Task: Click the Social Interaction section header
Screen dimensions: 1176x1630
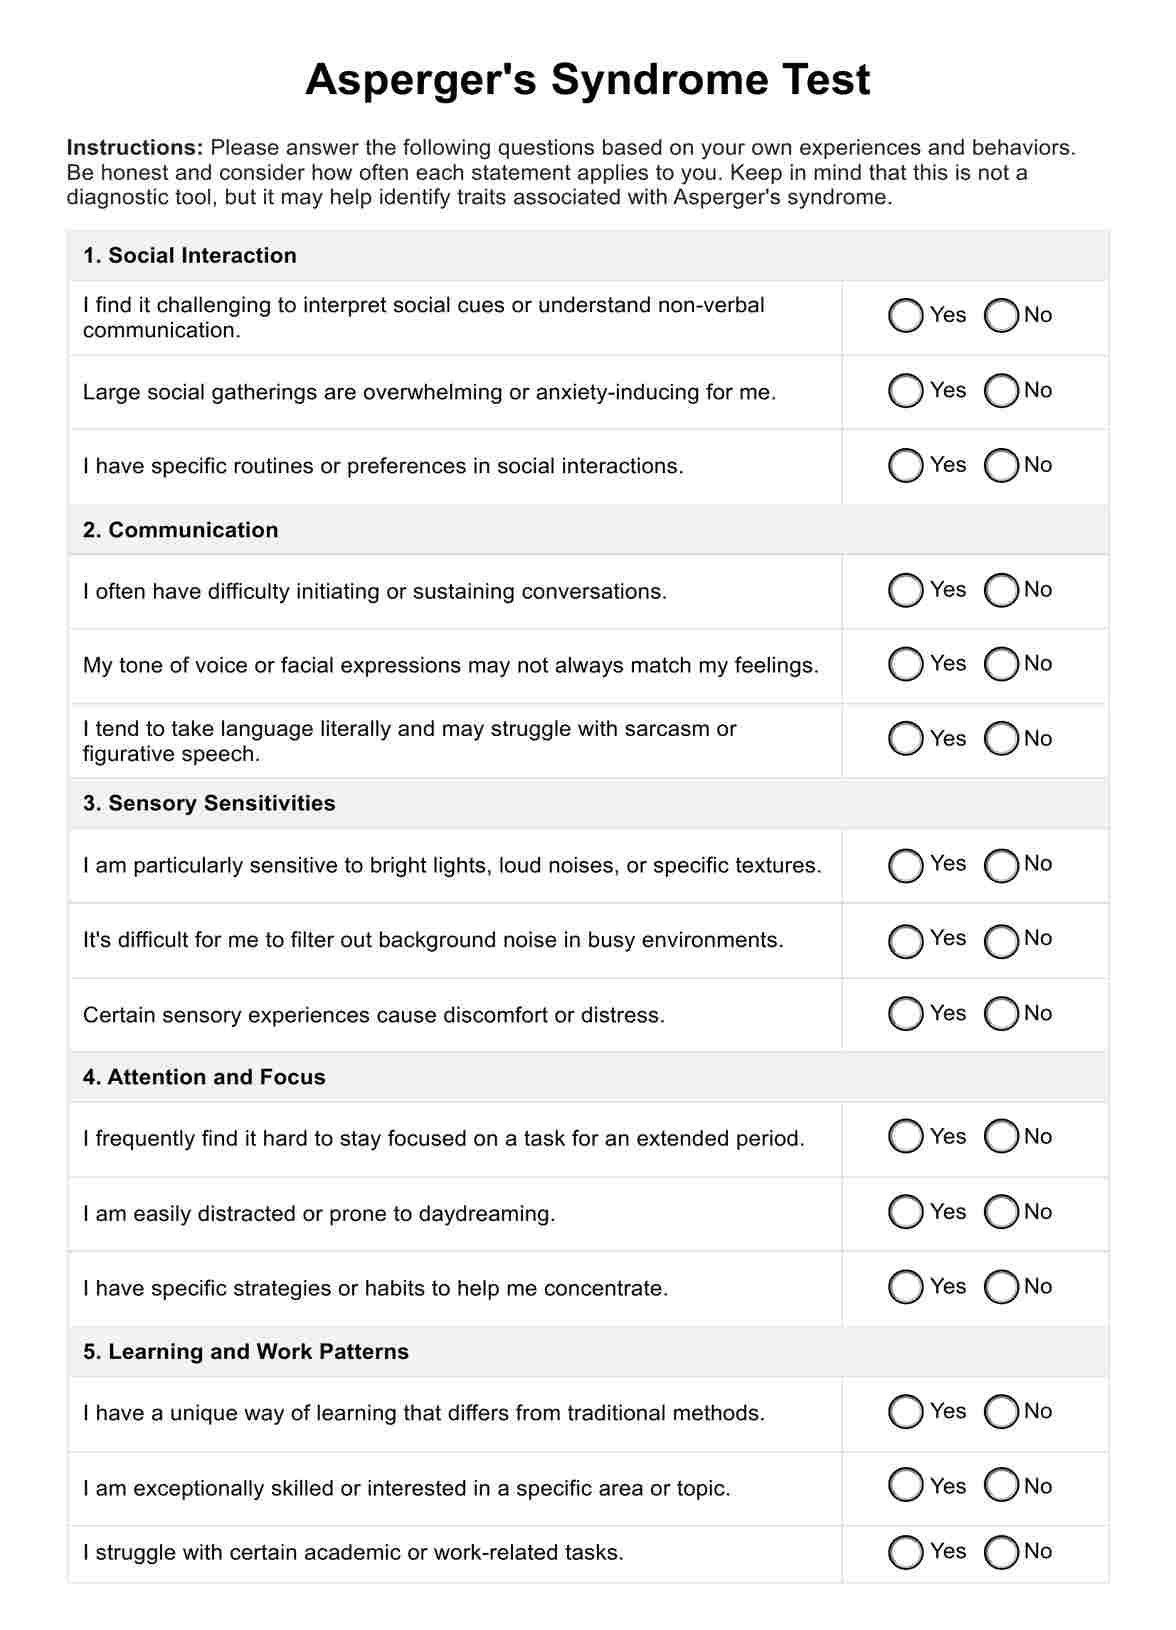Action: click(x=190, y=256)
